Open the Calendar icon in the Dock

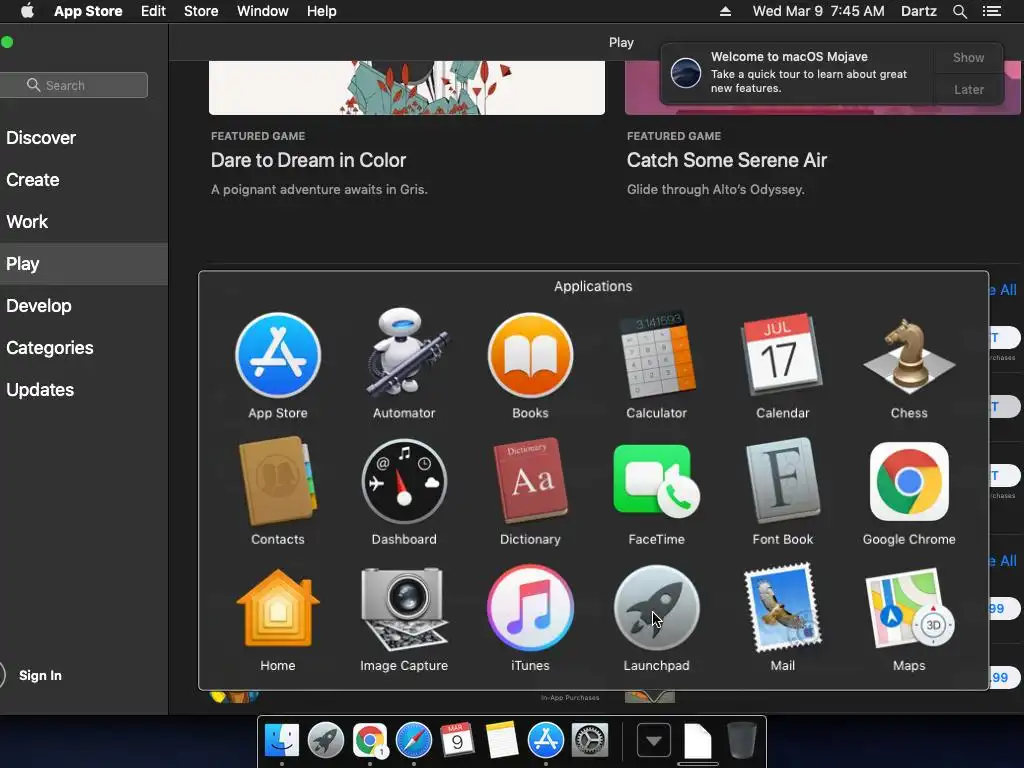click(457, 740)
